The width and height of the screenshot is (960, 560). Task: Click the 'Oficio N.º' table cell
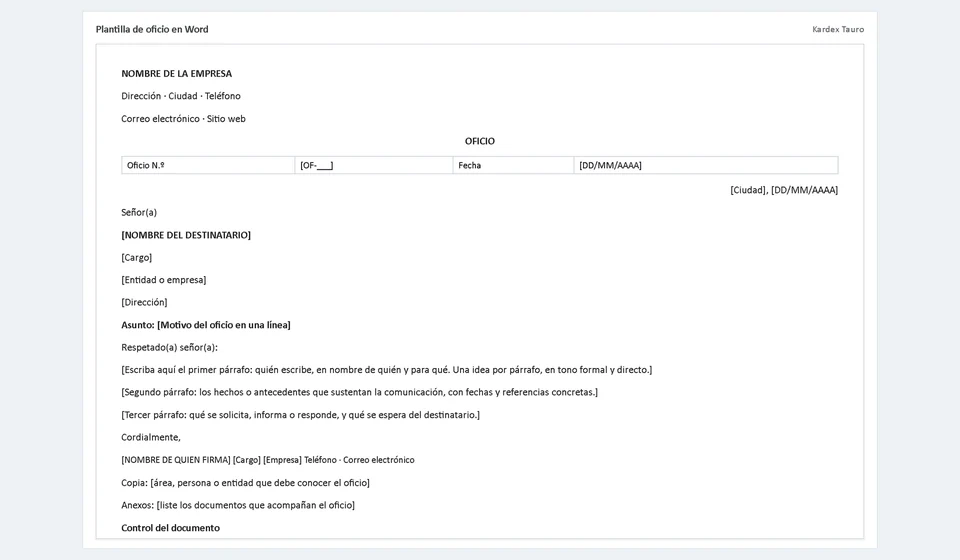[x=208, y=165]
